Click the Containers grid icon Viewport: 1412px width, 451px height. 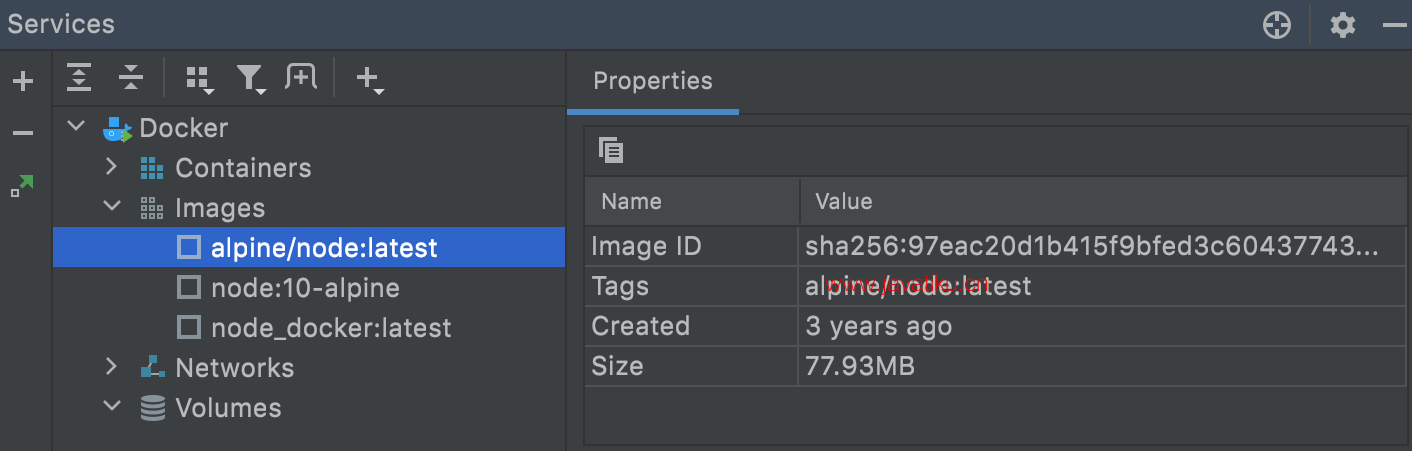pyautogui.click(x=151, y=168)
